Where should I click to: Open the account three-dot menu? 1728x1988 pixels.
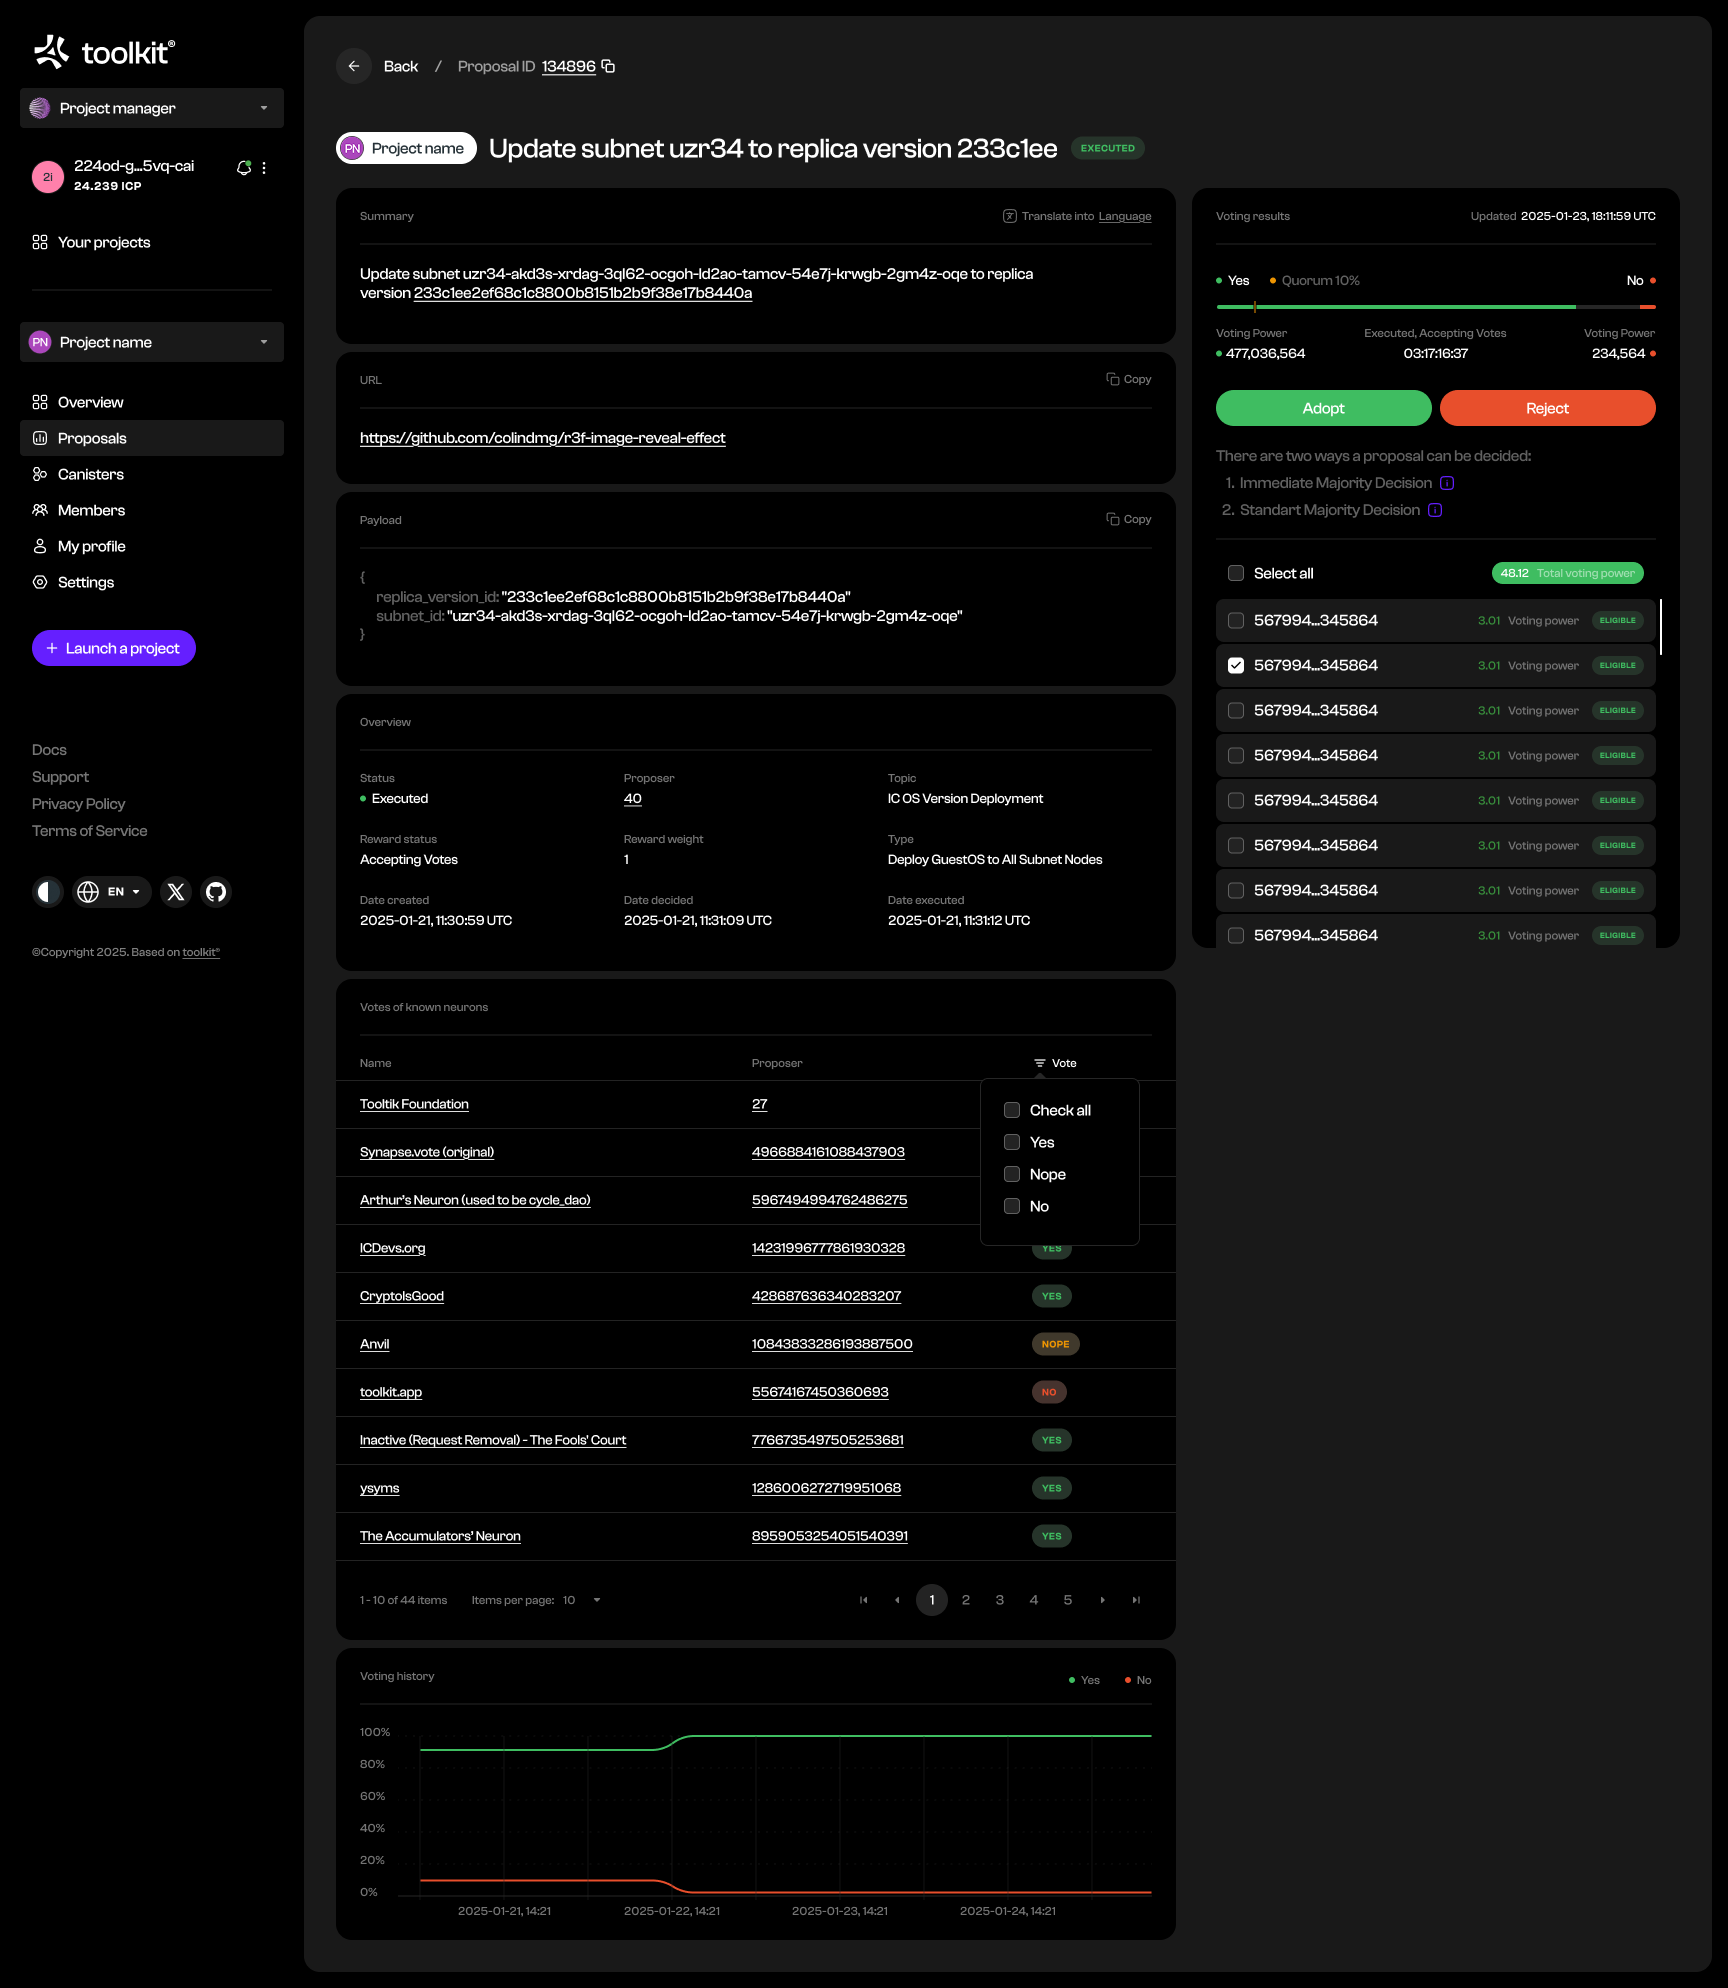pos(264,168)
